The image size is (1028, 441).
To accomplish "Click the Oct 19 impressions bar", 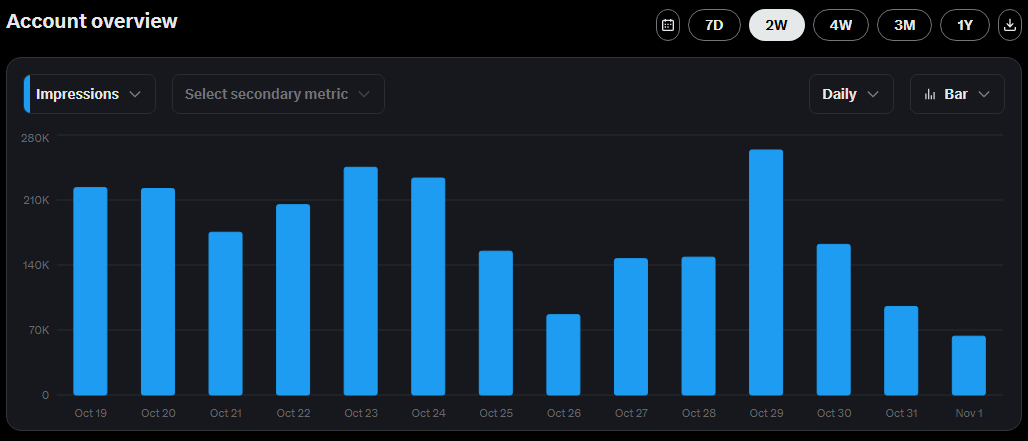I will coord(90,291).
